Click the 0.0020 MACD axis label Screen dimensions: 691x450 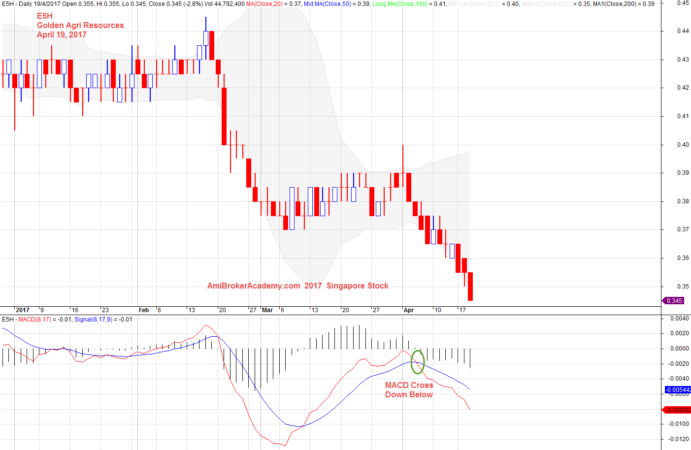[x=680, y=333]
